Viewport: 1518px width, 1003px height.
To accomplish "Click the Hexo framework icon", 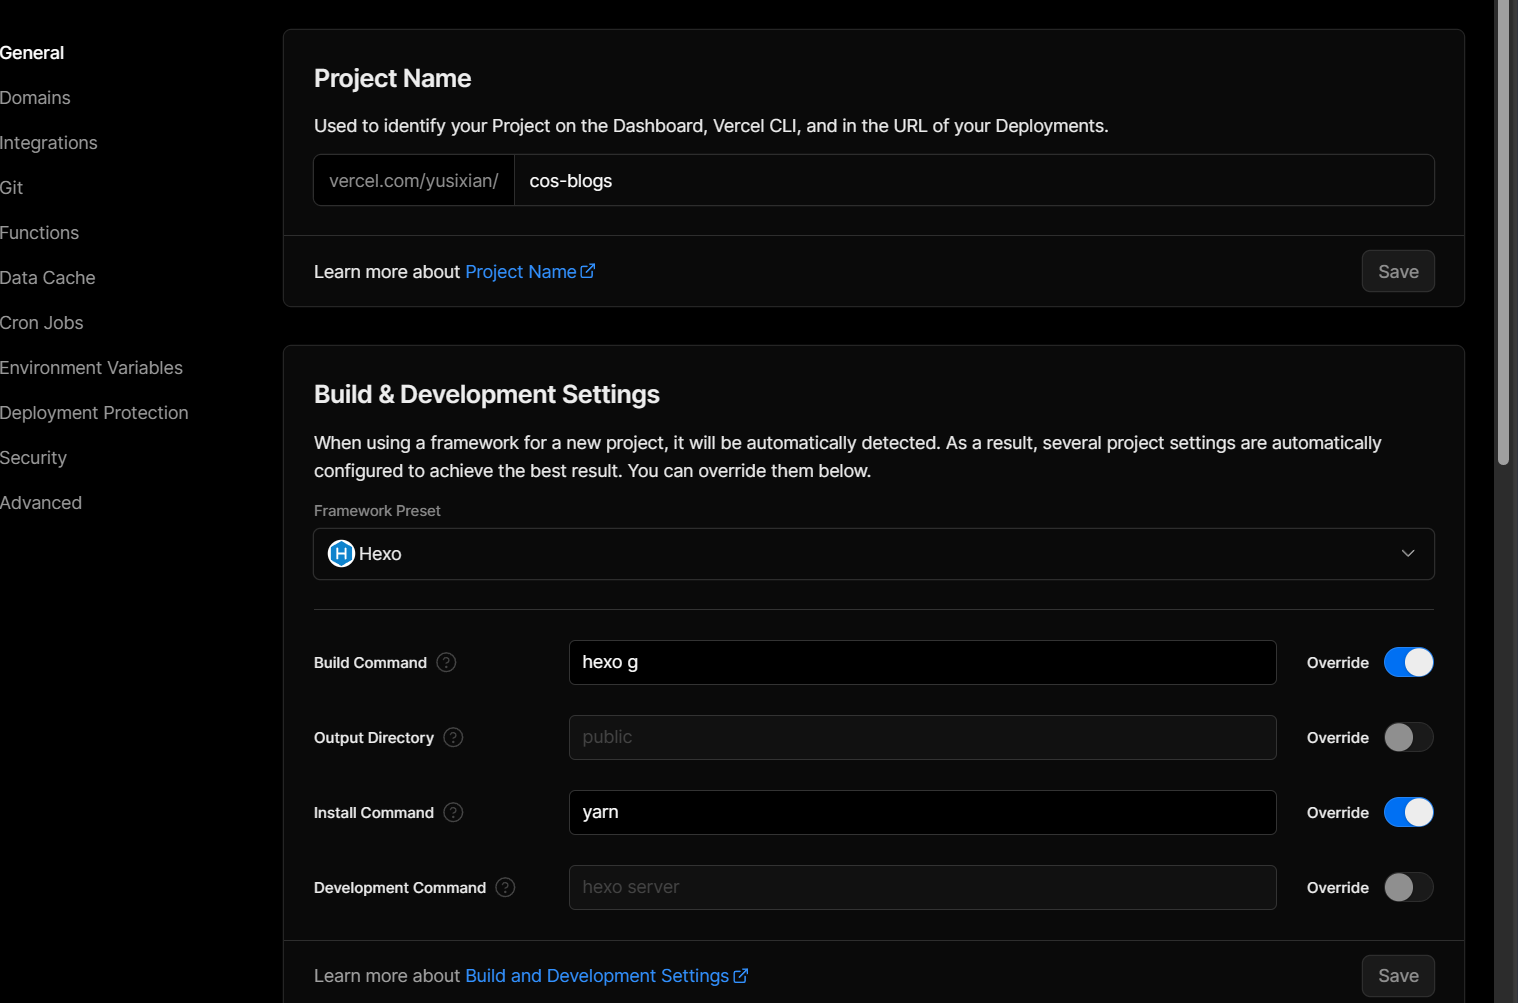I will (x=340, y=553).
